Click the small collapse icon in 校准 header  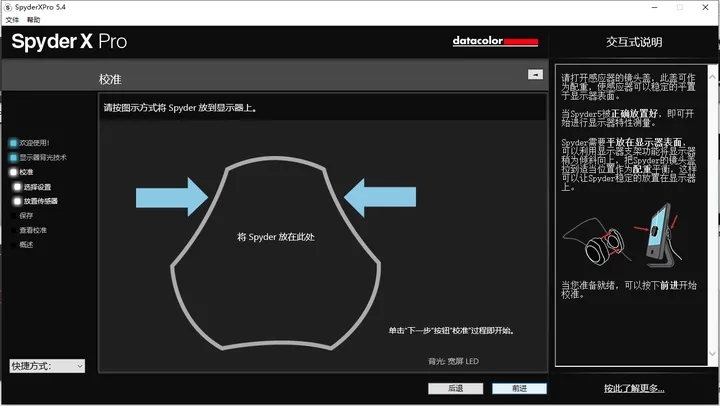[535, 74]
